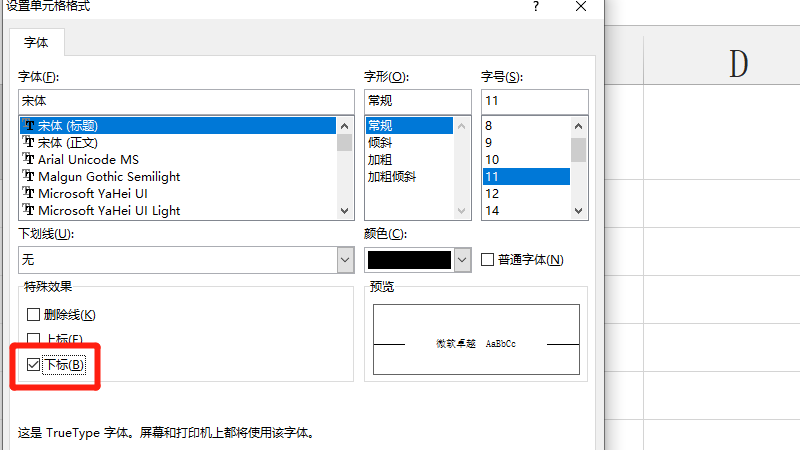Enable the 上标 superscript checkbox
800x450 pixels.
pos(34,339)
